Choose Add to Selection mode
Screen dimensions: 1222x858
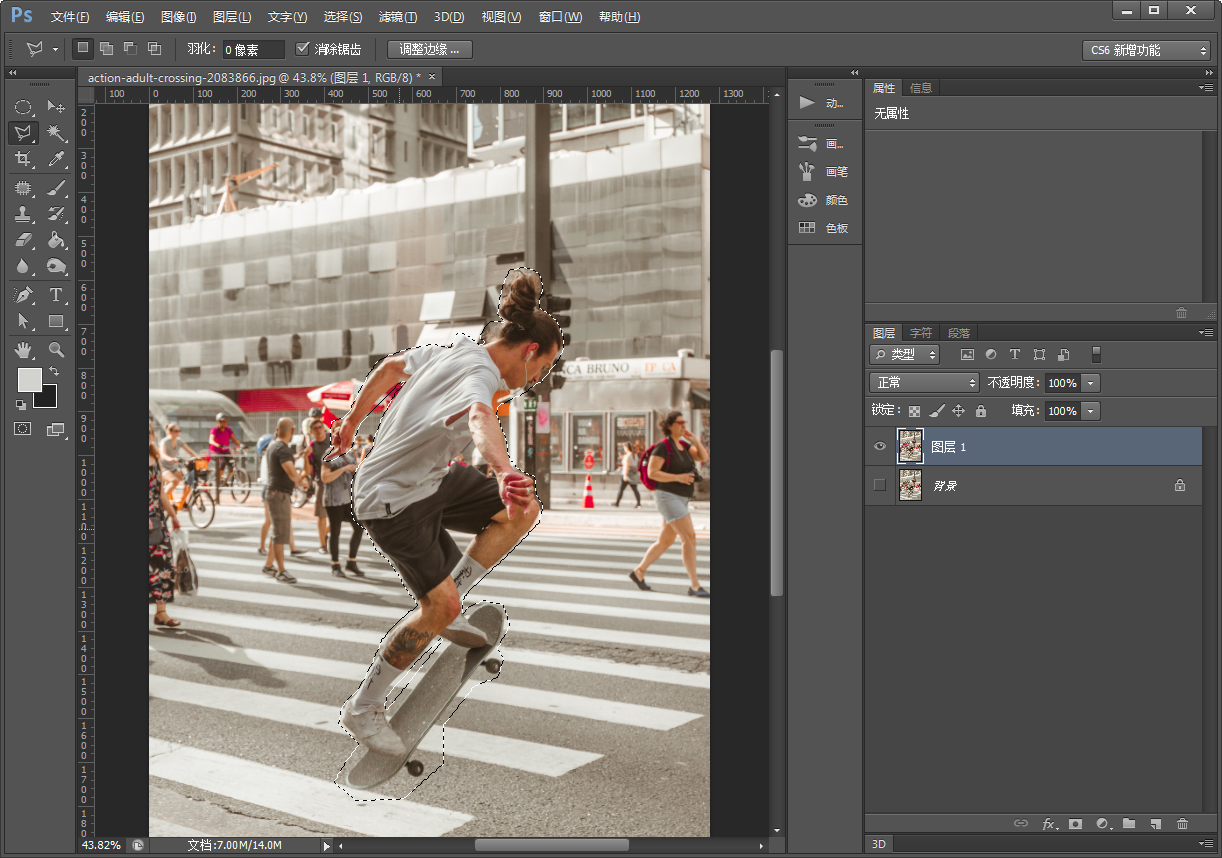coord(107,48)
